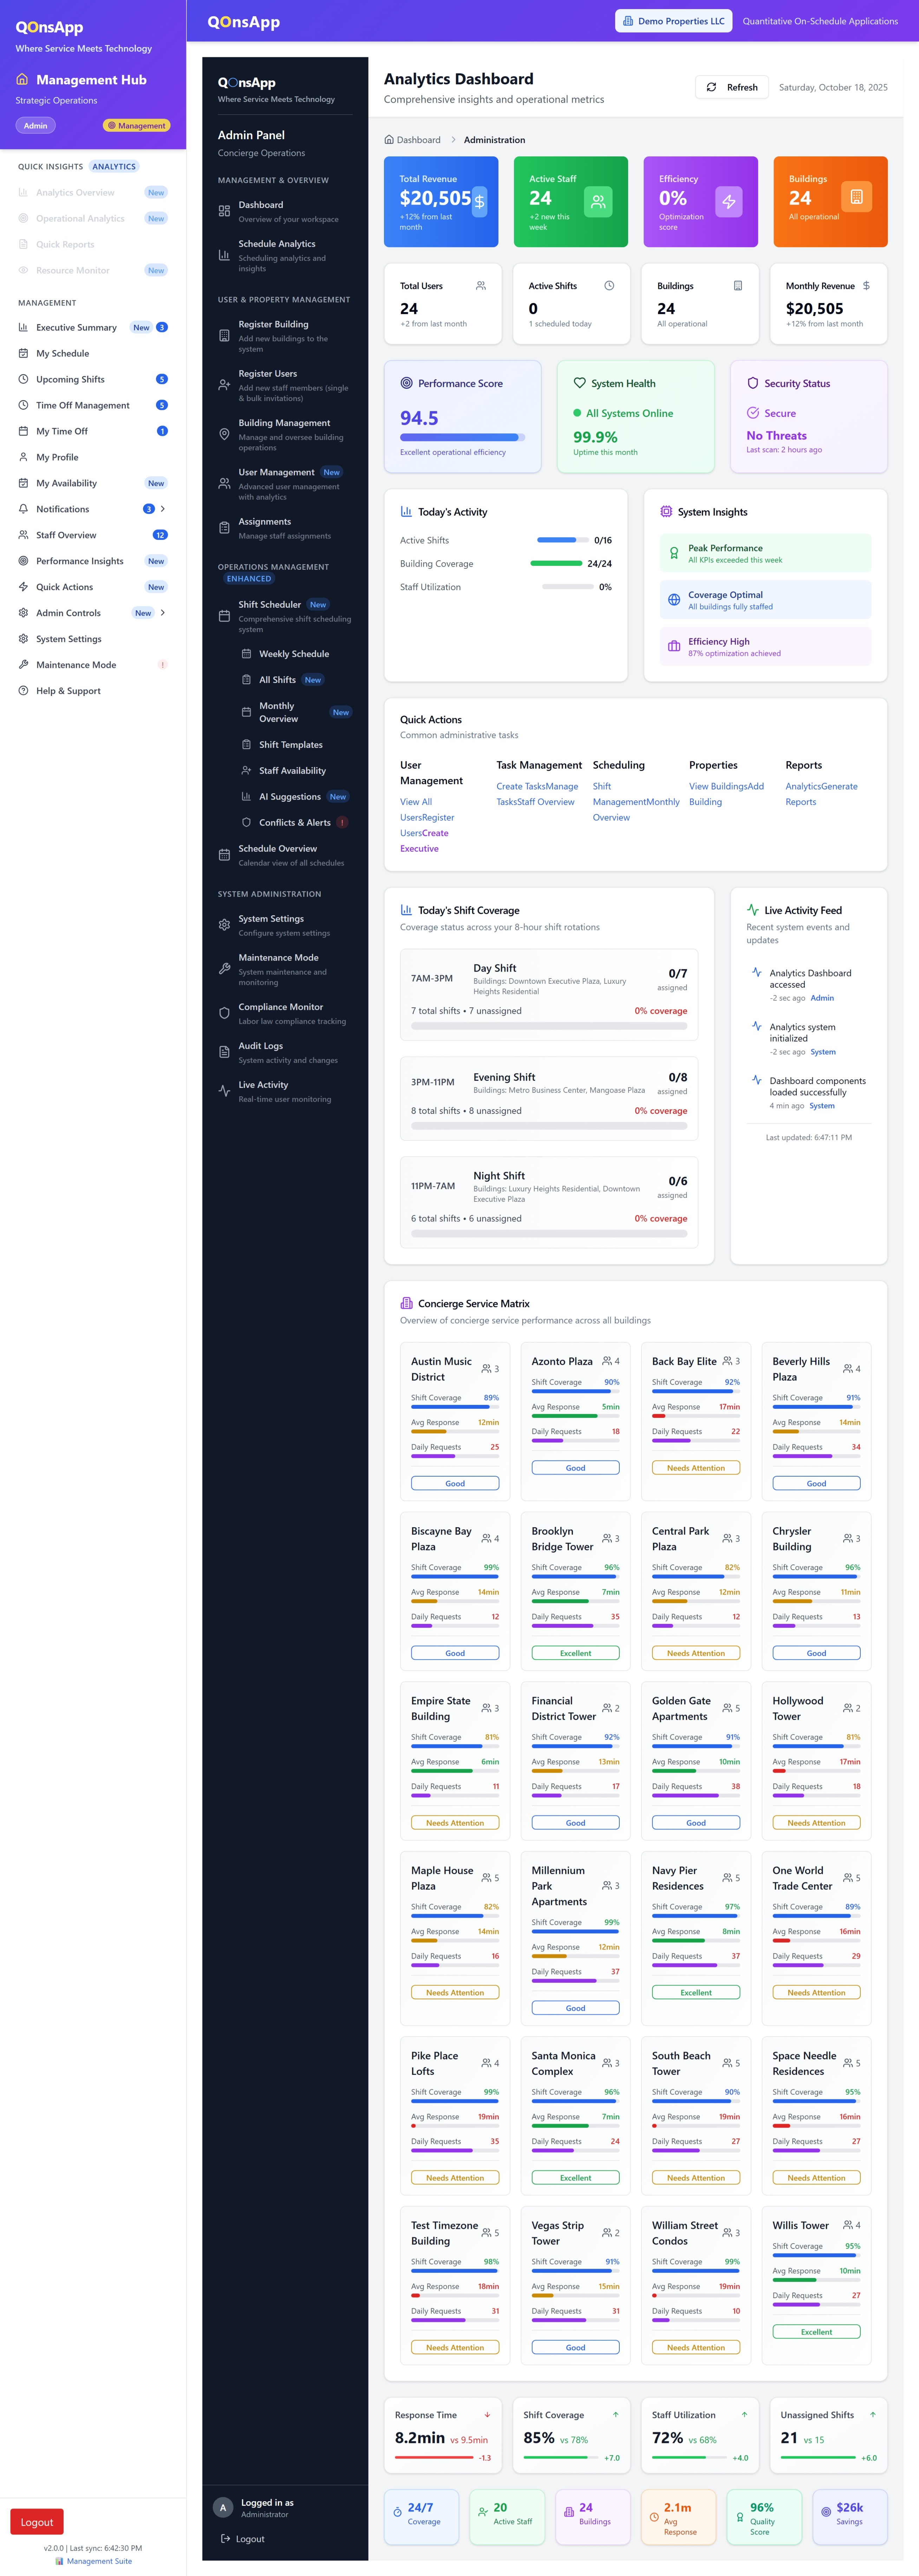
Task: Click the Compliance Monitor icon
Action: (224, 1012)
